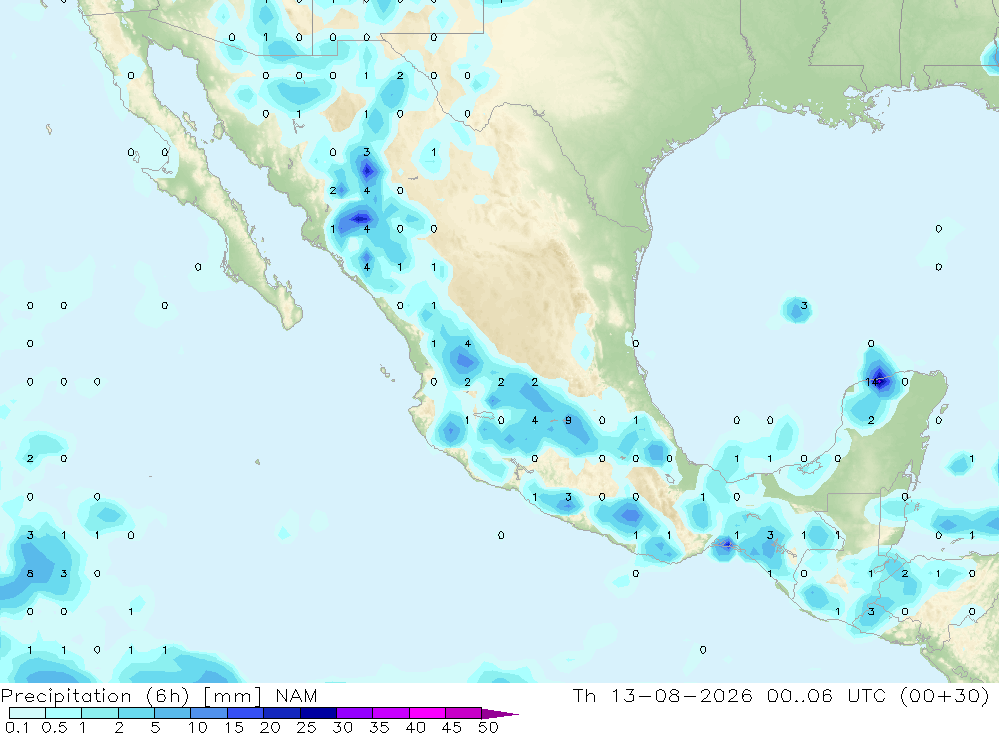Screen dimensions: 1000x733
Task: Click the 0.1–0.5 mm legend color swatch
Action: coord(27,713)
